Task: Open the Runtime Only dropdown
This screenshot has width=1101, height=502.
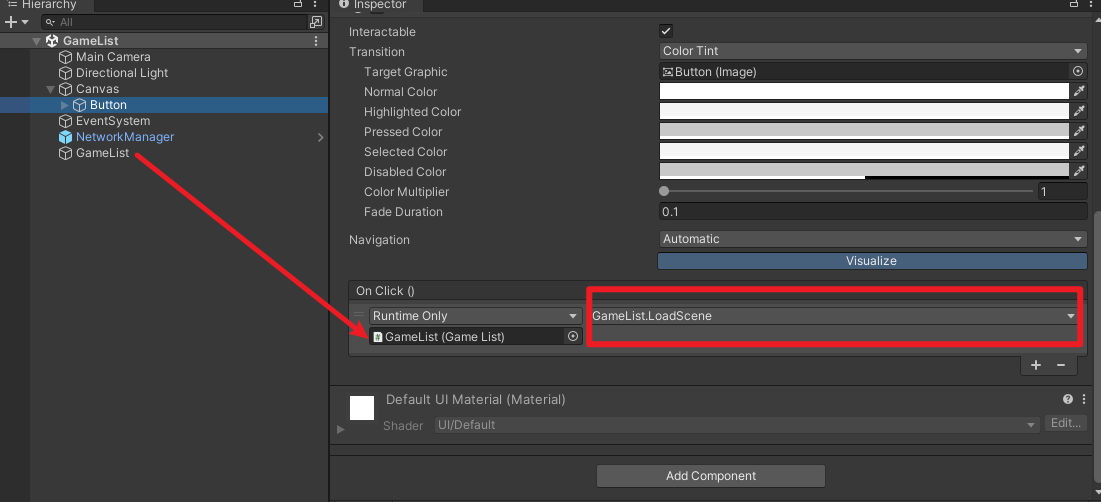Action: pyautogui.click(x=475, y=316)
